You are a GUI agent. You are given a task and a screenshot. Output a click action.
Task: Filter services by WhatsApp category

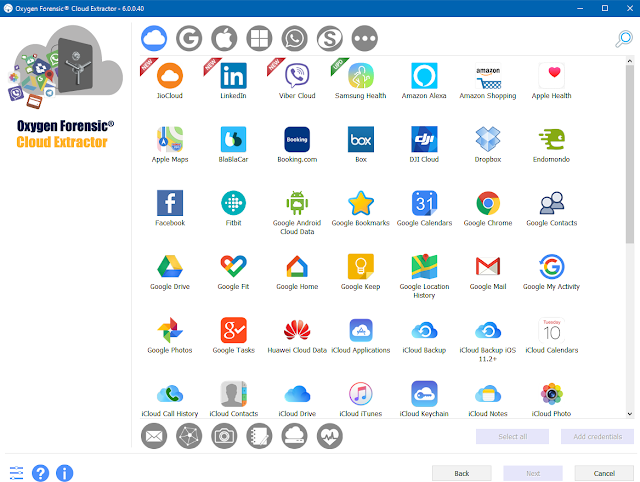[x=294, y=38]
